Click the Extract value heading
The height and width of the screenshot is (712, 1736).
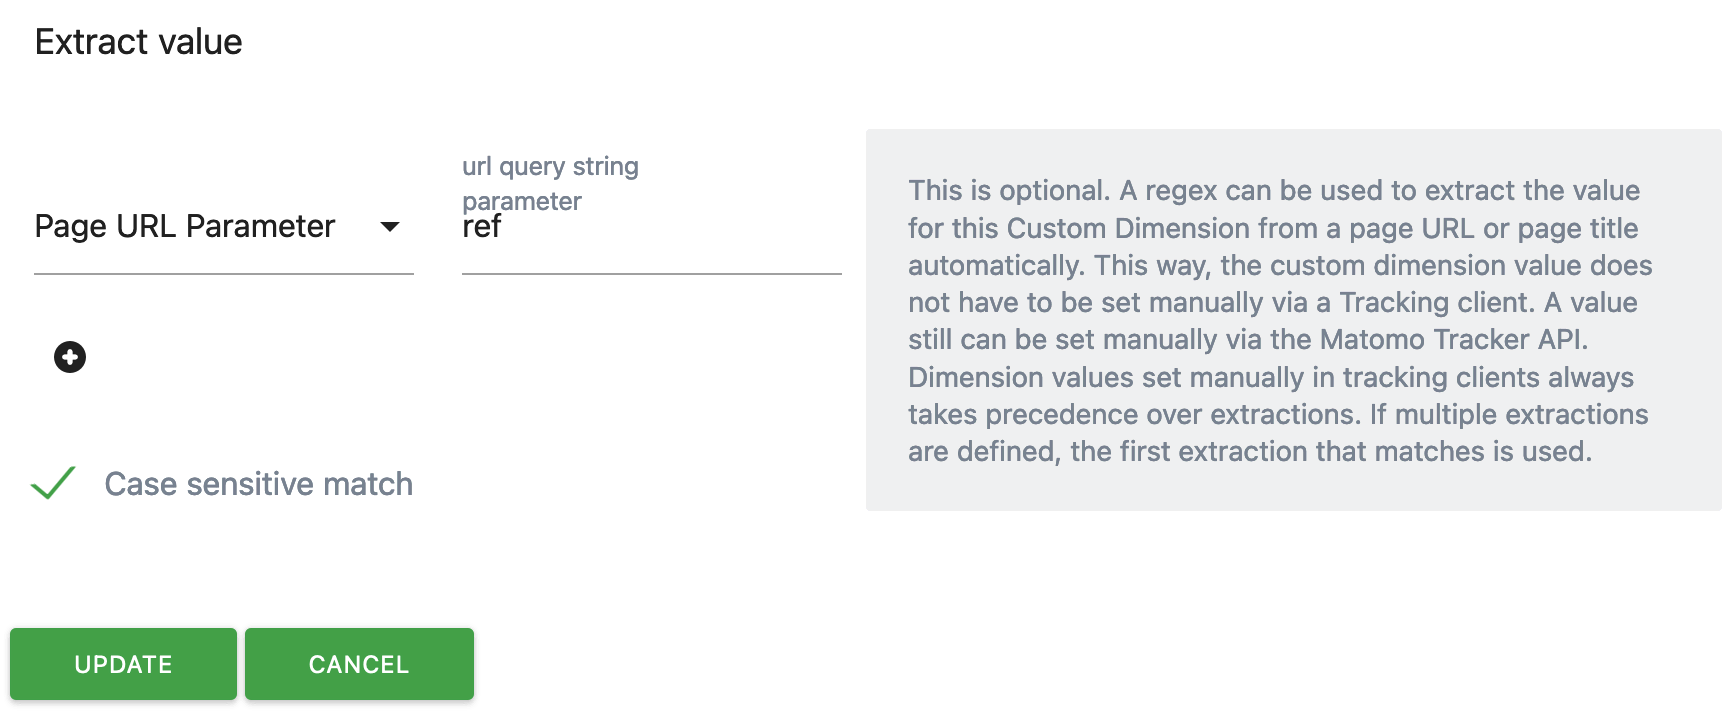coord(138,42)
